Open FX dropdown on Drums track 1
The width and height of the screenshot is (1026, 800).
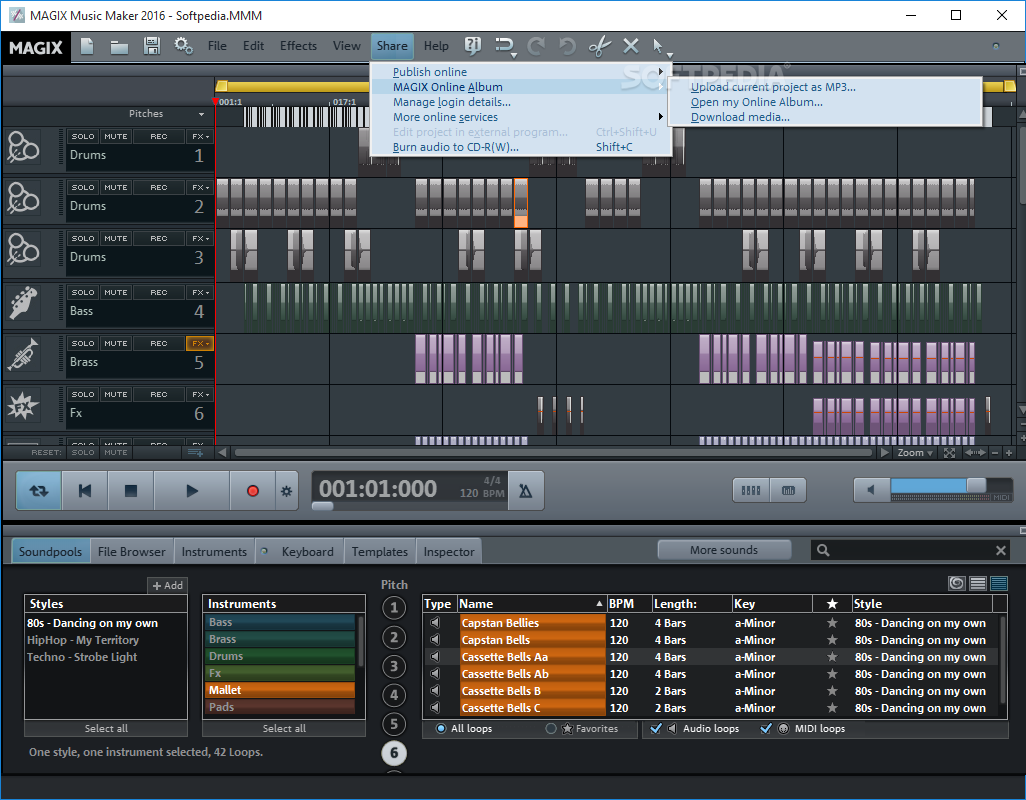[200, 136]
